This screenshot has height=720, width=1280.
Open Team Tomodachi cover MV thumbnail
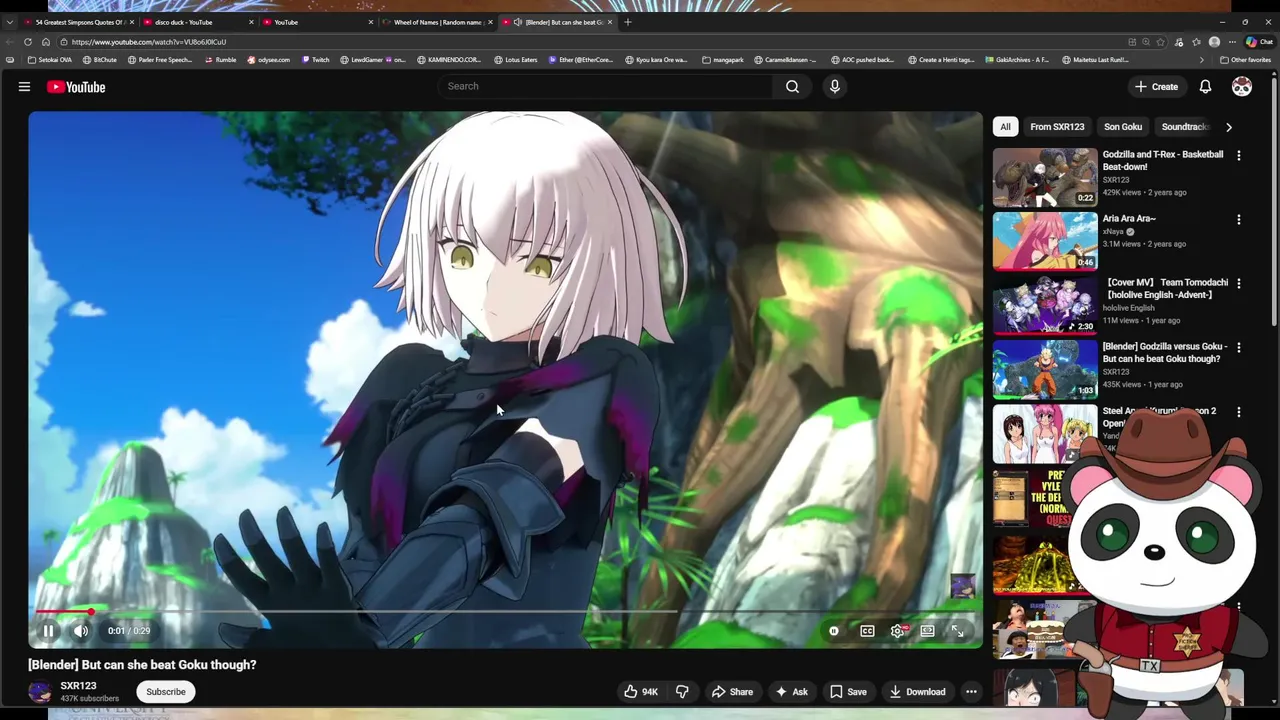point(1044,305)
